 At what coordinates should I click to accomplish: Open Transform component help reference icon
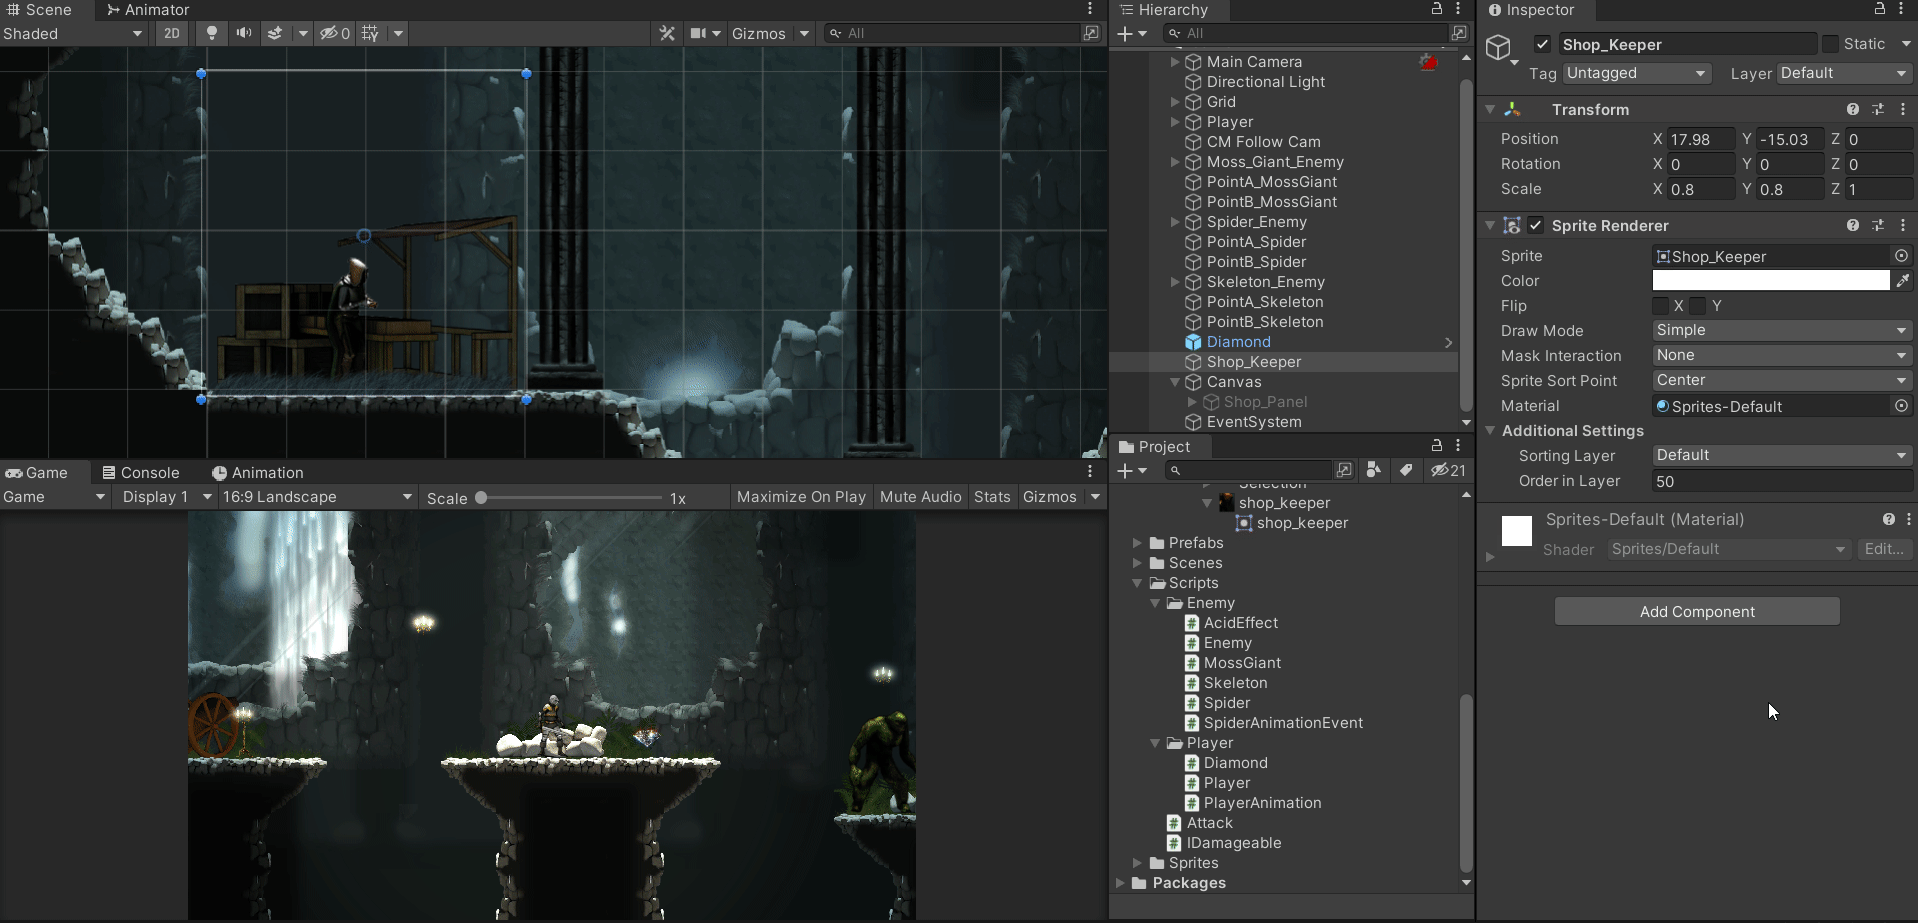tap(1853, 109)
